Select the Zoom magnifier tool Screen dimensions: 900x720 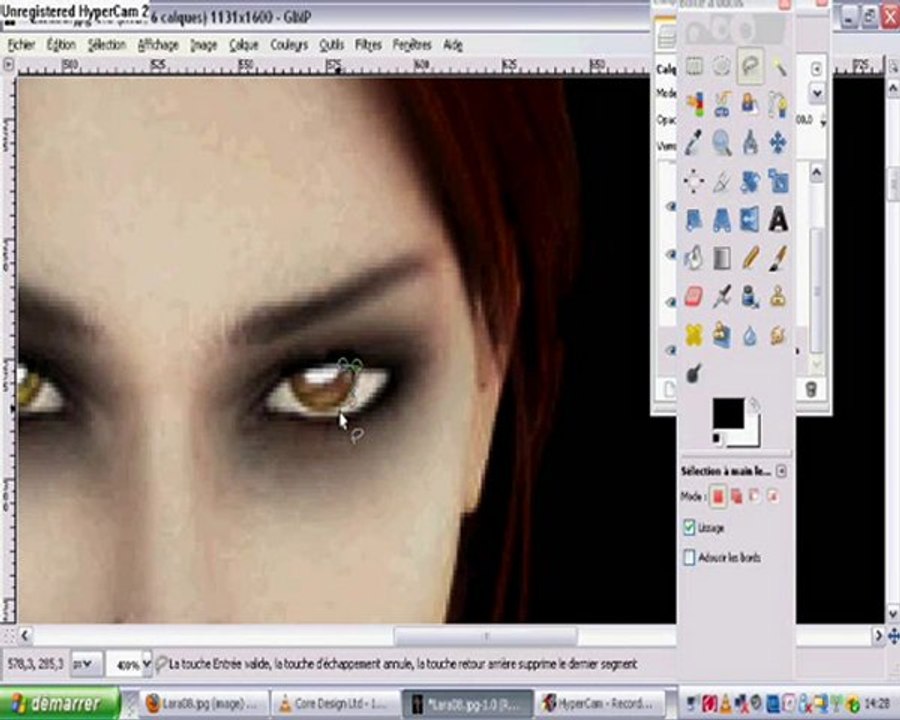pos(721,143)
